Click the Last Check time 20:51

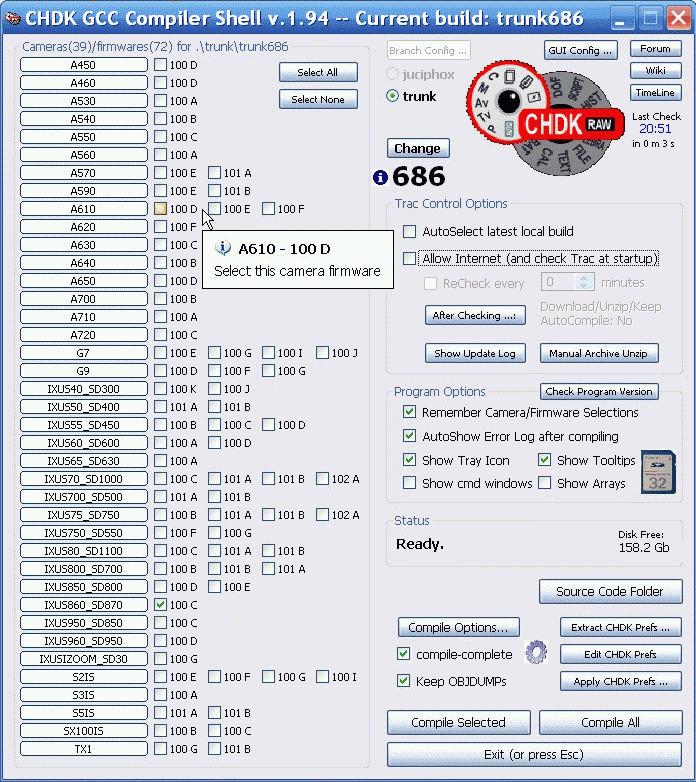[x=655, y=129]
